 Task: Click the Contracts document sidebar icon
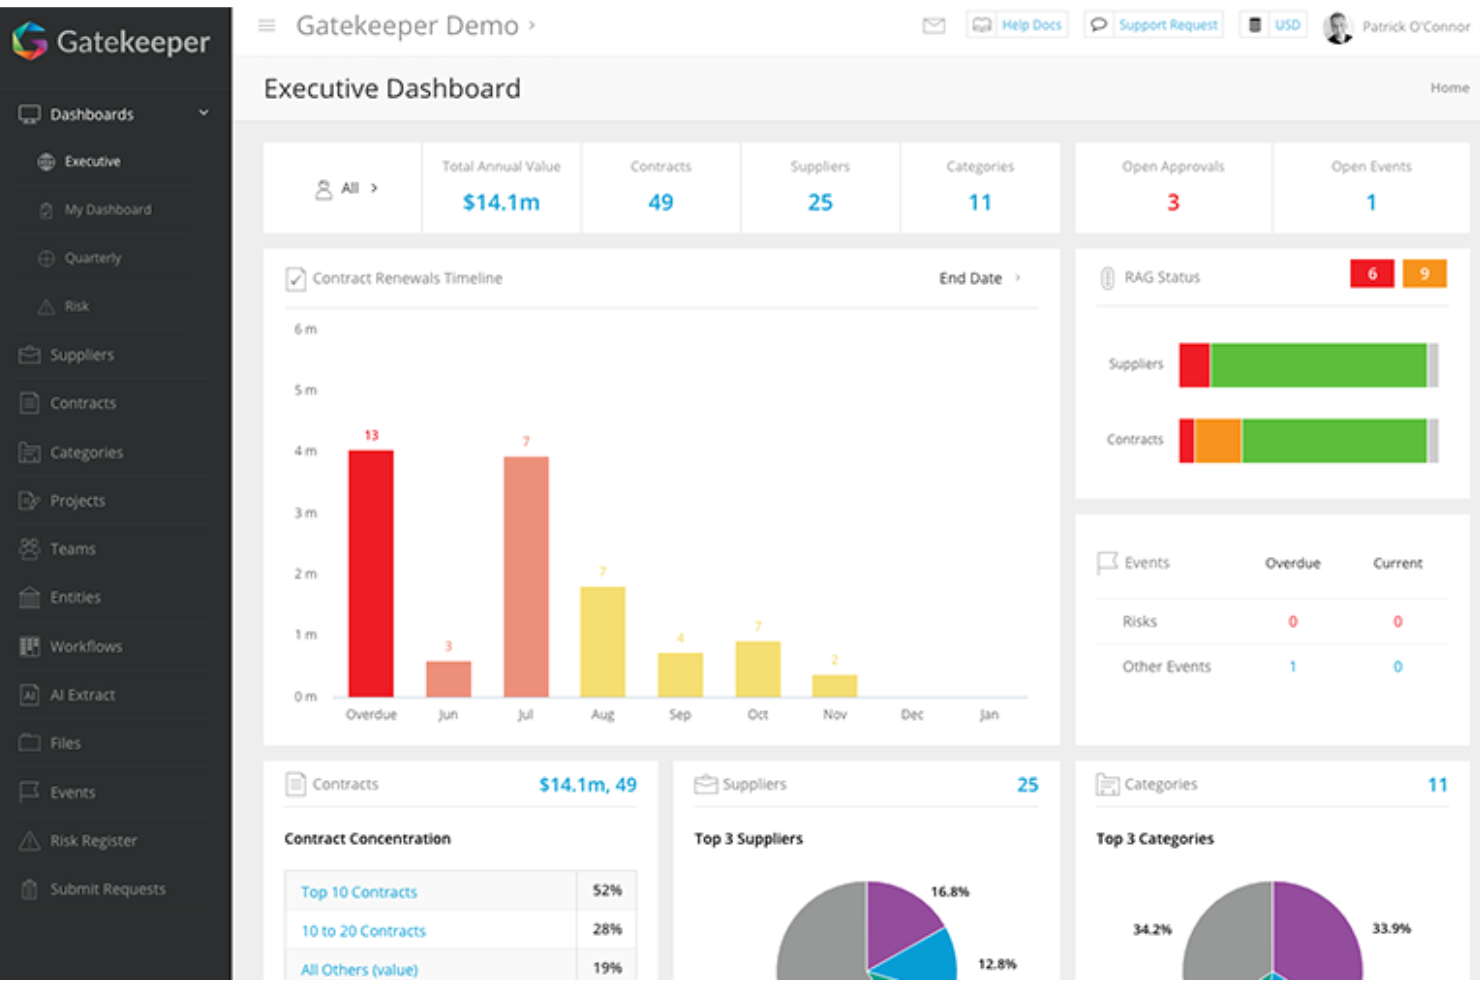pyautogui.click(x=30, y=403)
